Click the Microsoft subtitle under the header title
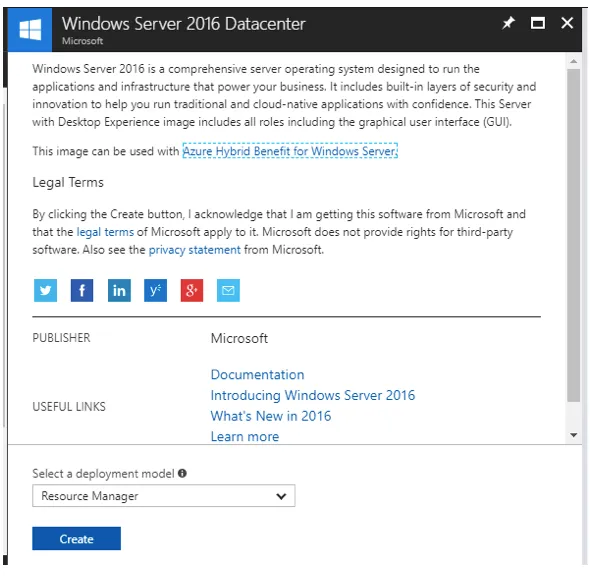The image size is (590, 576). (82, 41)
